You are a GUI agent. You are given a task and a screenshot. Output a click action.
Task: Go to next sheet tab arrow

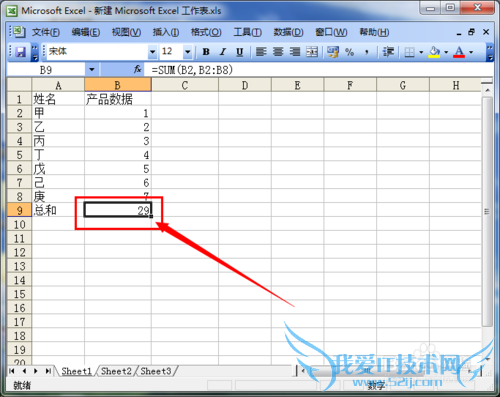click(x=36, y=371)
